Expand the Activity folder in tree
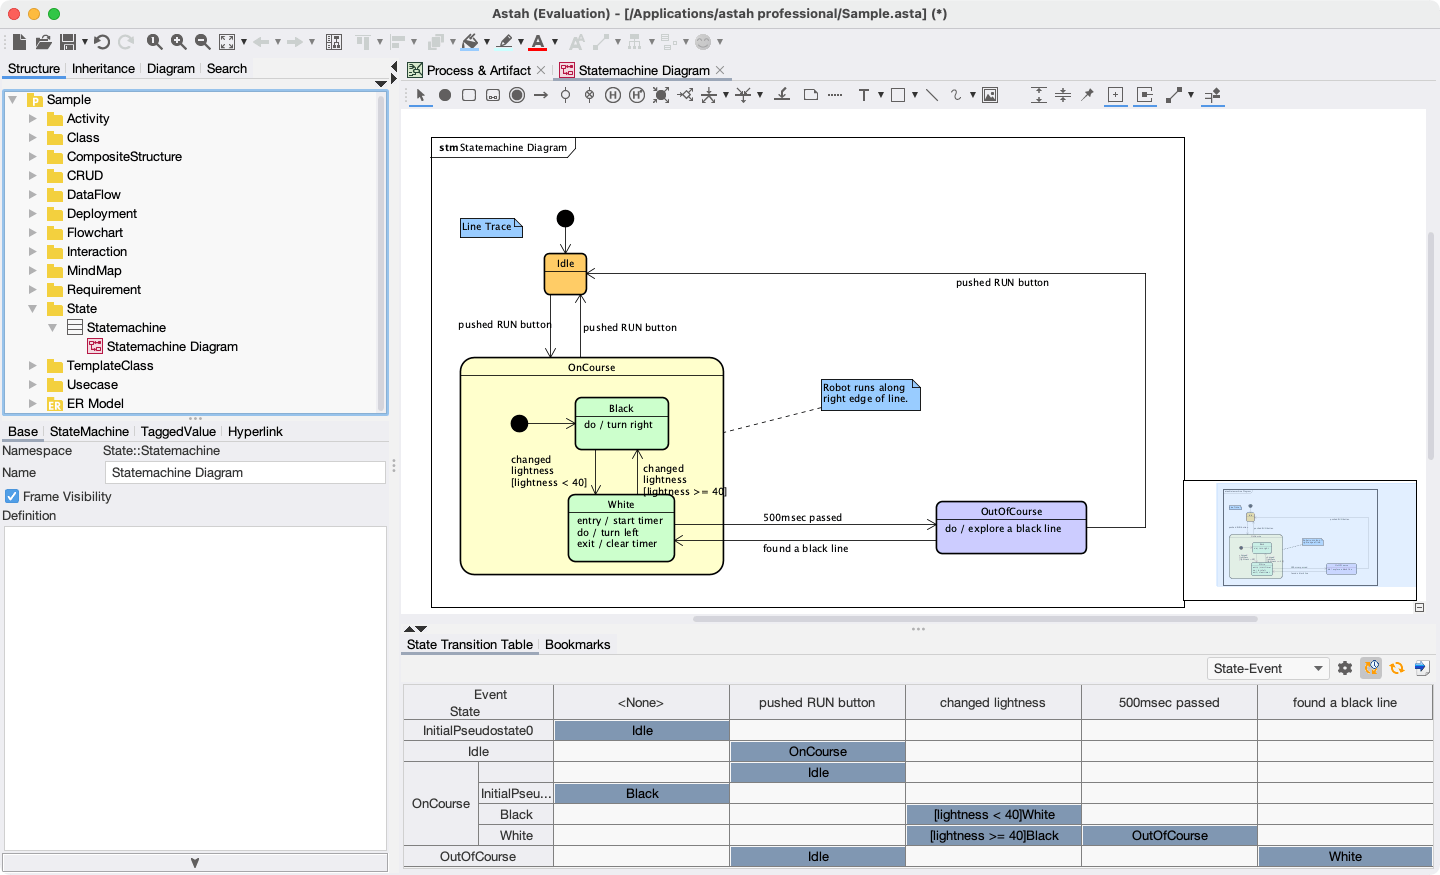This screenshot has height=875, width=1440. (33, 119)
